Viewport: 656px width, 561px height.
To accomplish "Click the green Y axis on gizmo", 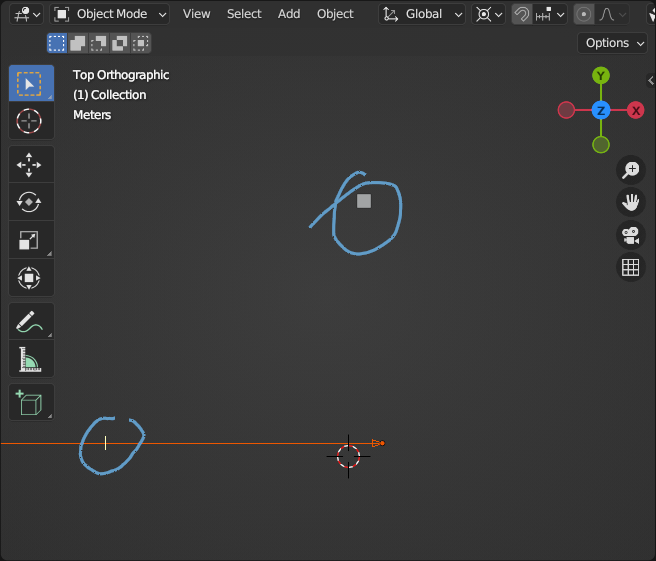I will point(601,76).
